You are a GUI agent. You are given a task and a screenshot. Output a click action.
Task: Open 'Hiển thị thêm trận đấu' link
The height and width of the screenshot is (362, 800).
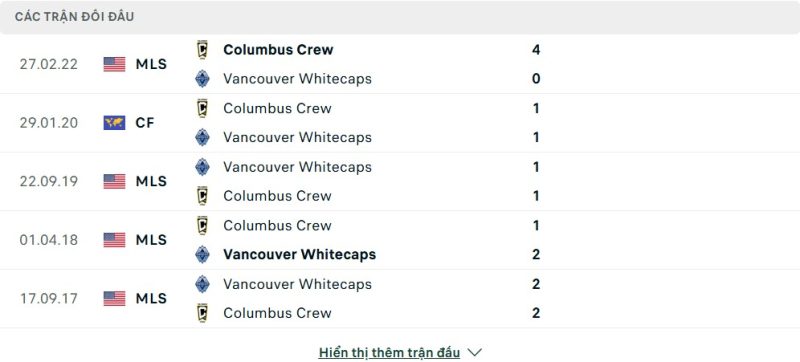pos(389,352)
